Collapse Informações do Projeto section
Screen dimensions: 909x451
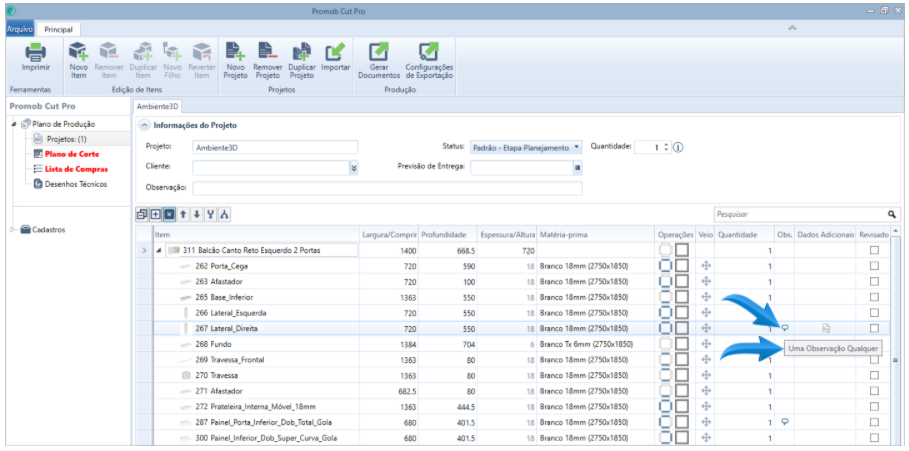[x=144, y=125]
